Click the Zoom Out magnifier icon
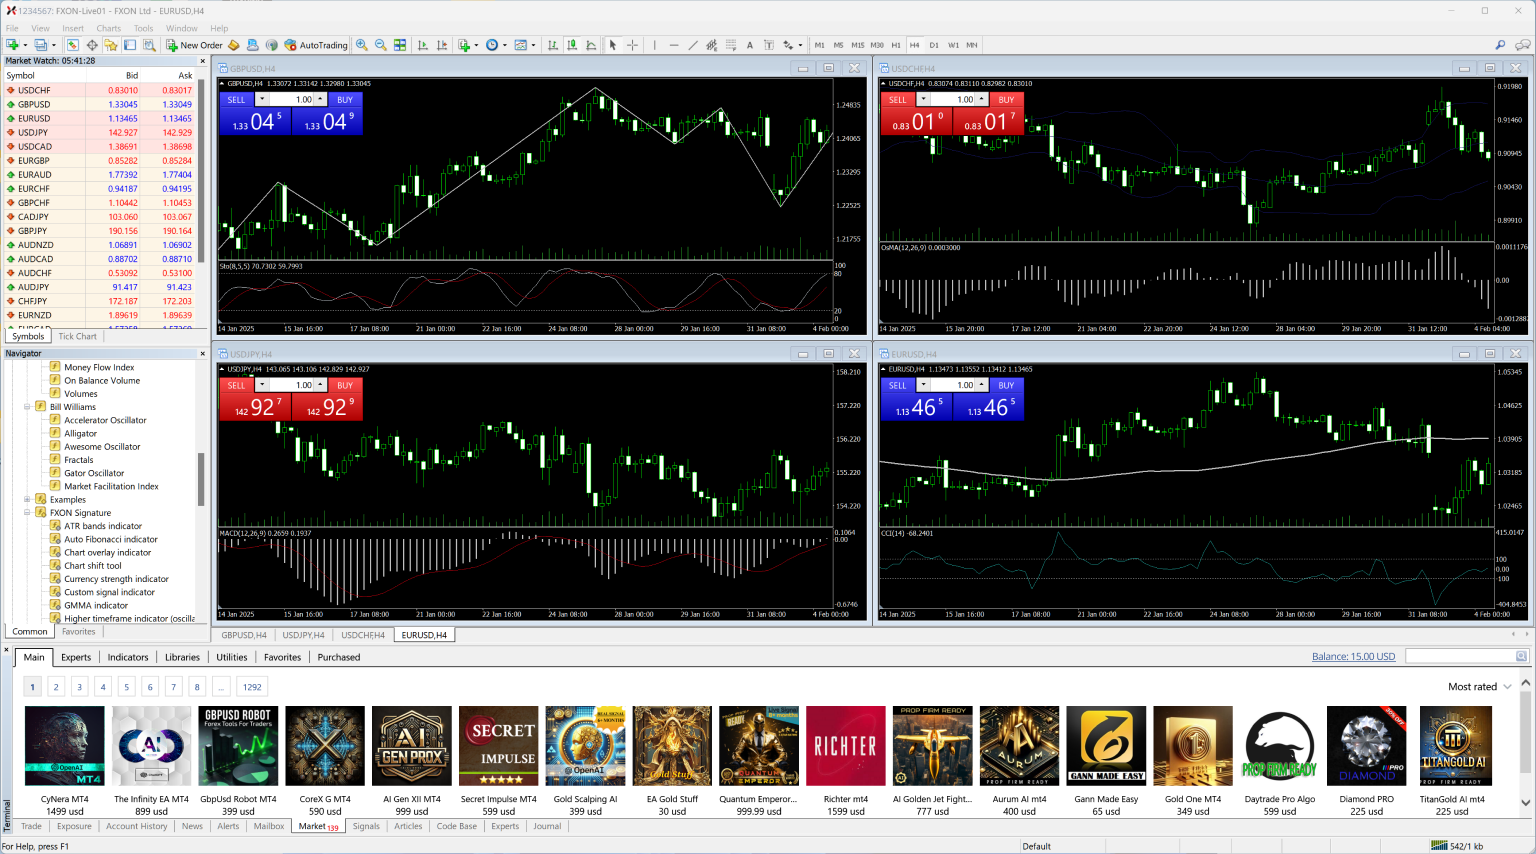The image size is (1536, 854). (x=381, y=45)
